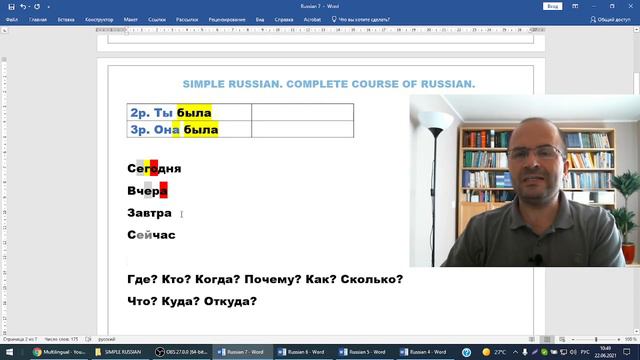Switch to Read Mode view icon

(x=531, y=339)
